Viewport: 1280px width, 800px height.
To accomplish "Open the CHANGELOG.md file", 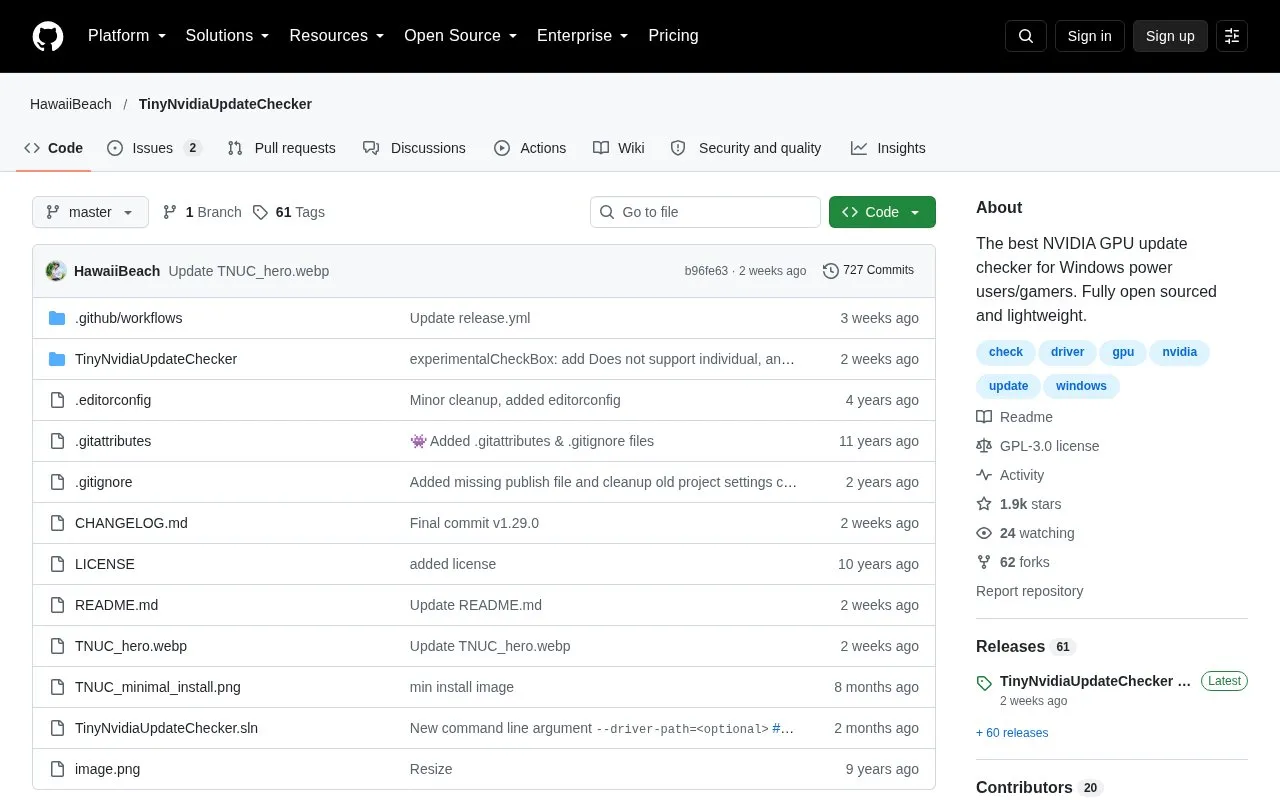I will coord(131,523).
